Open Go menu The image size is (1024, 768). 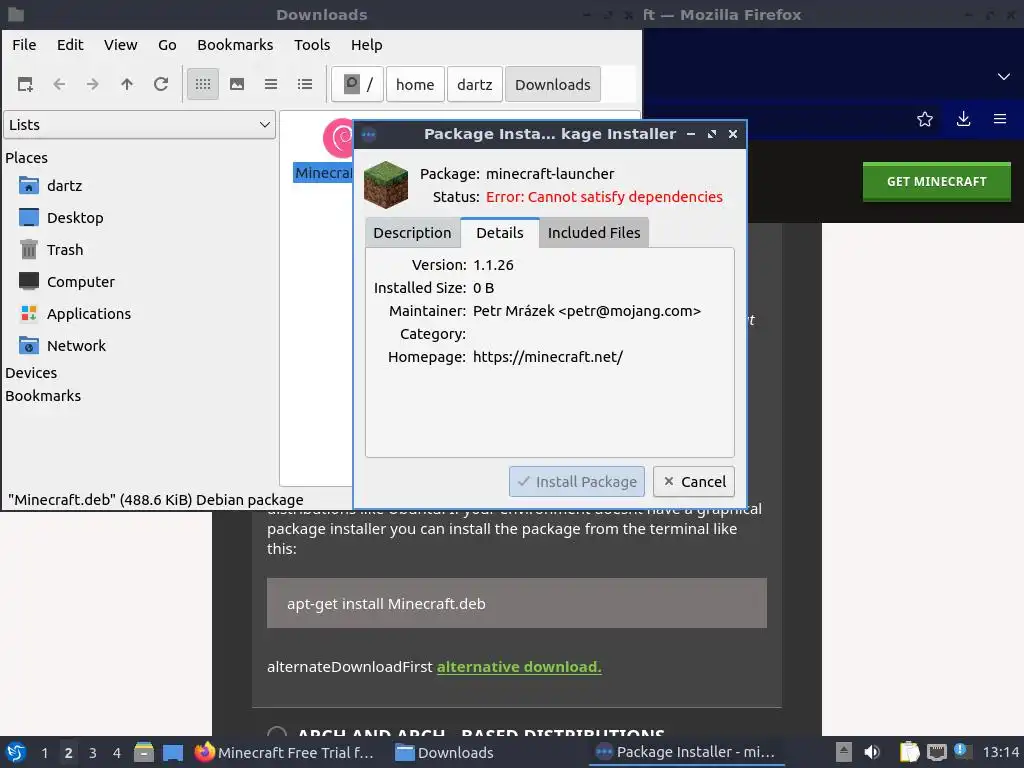tap(167, 44)
